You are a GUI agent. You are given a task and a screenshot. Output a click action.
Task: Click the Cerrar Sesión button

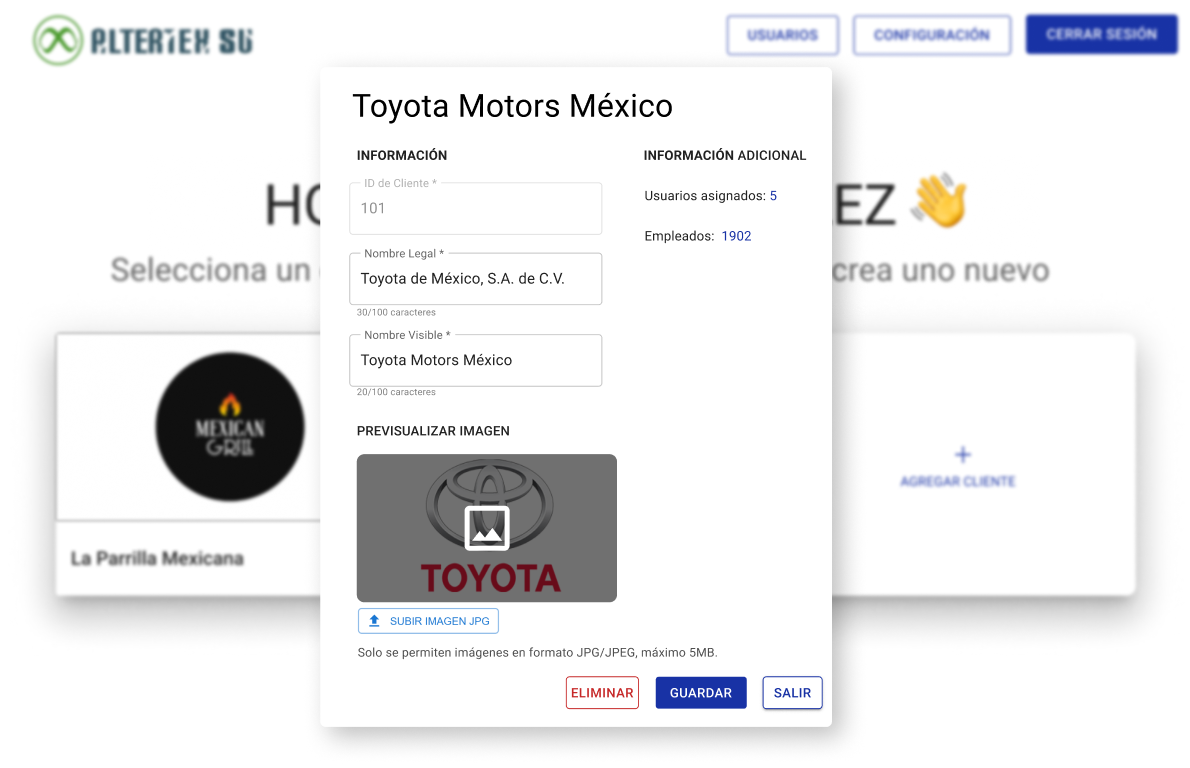click(1101, 34)
